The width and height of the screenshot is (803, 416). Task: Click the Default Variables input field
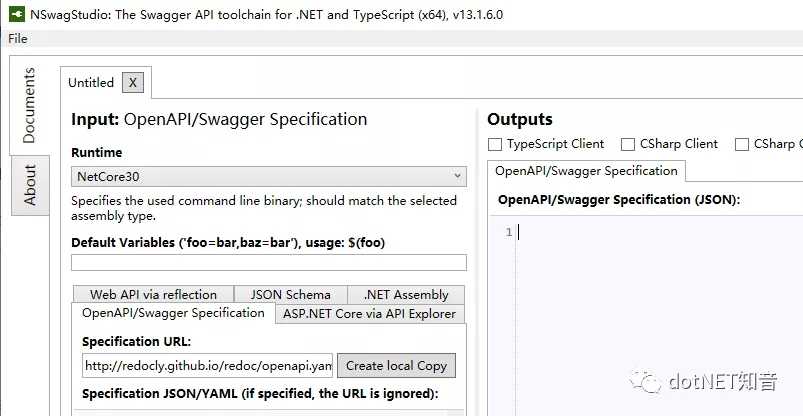coord(269,263)
